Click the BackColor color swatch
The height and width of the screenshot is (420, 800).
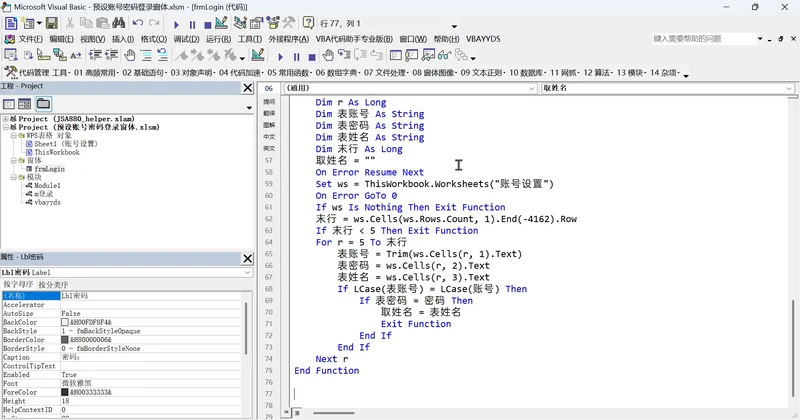[65, 322]
